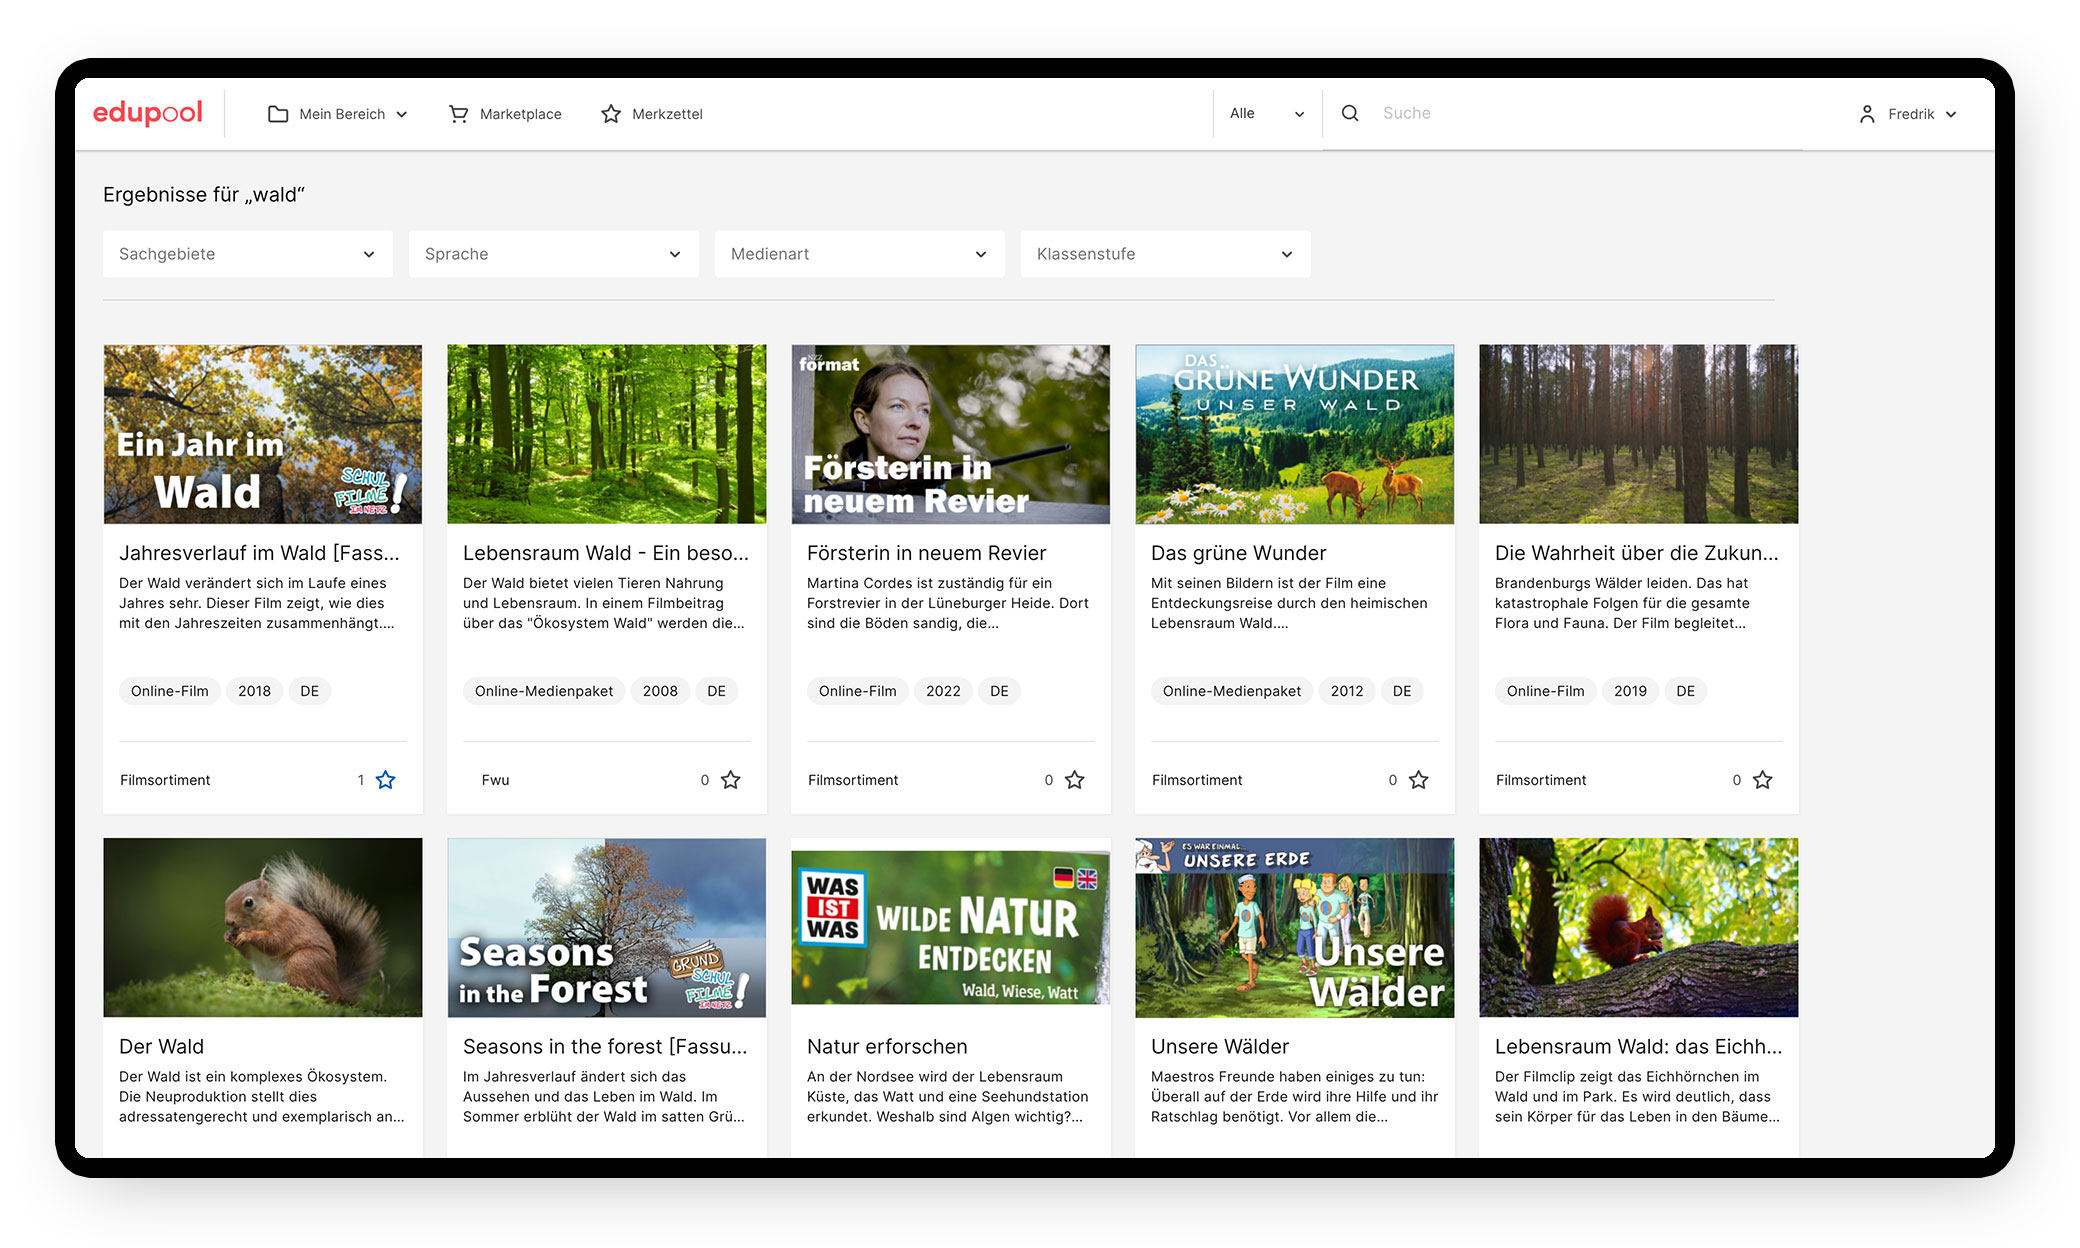Image resolution: width=2080 pixels, height=1248 pixels.
Task: Click the Marketplace cart icon
Action: click(456, 113)
